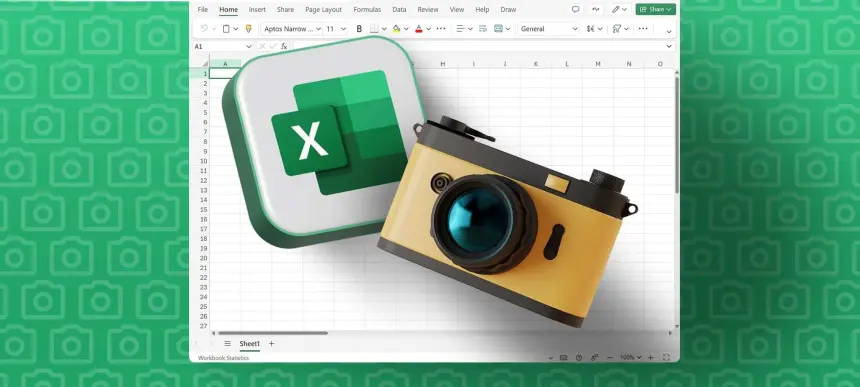Click the Editing mode pencil icon
The width and height of the screenshot is (860, 387).
pyautogui.click(x=616, y=9)
